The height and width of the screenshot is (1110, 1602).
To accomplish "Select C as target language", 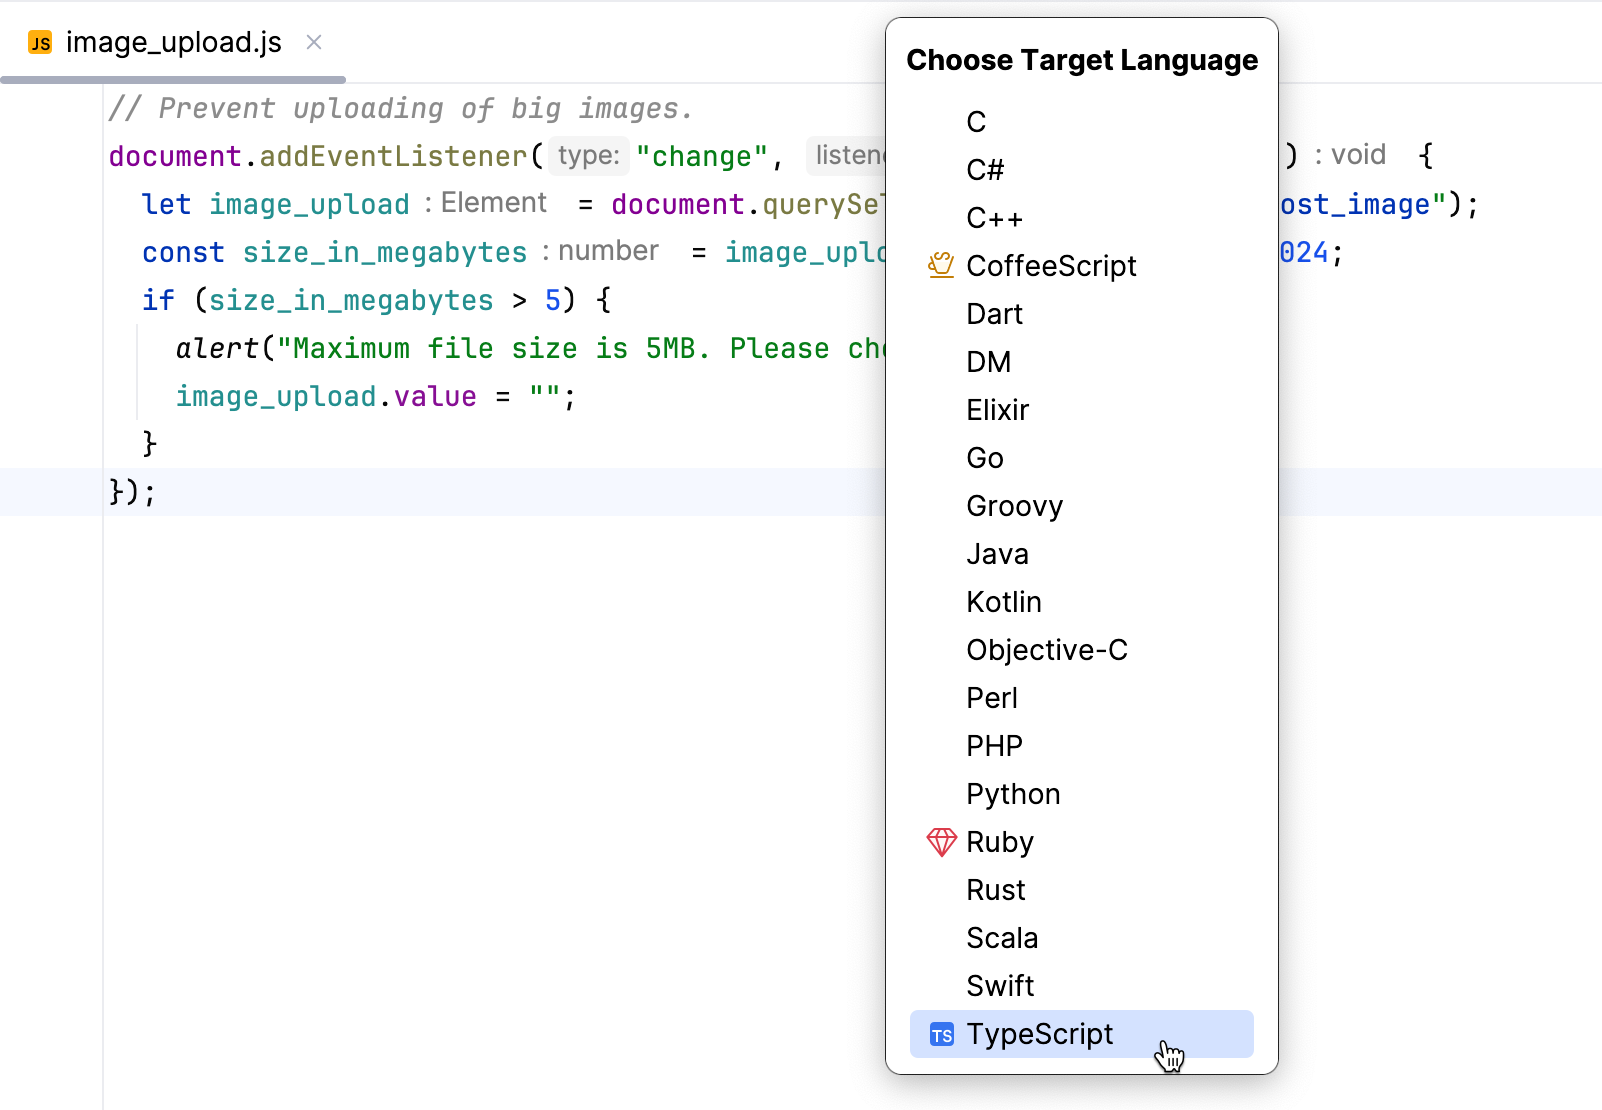I will (x=1081, y=122).
